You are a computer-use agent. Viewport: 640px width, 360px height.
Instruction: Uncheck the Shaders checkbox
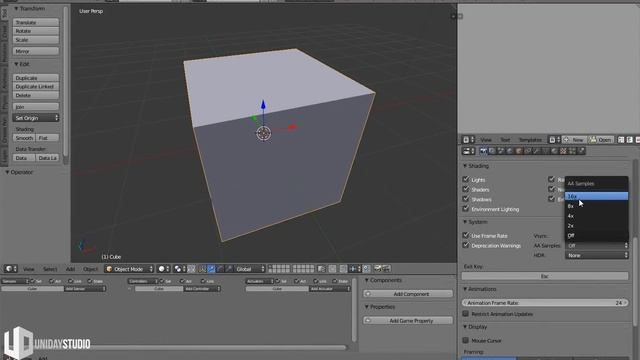pyautogui.click(x=466, y=189)
